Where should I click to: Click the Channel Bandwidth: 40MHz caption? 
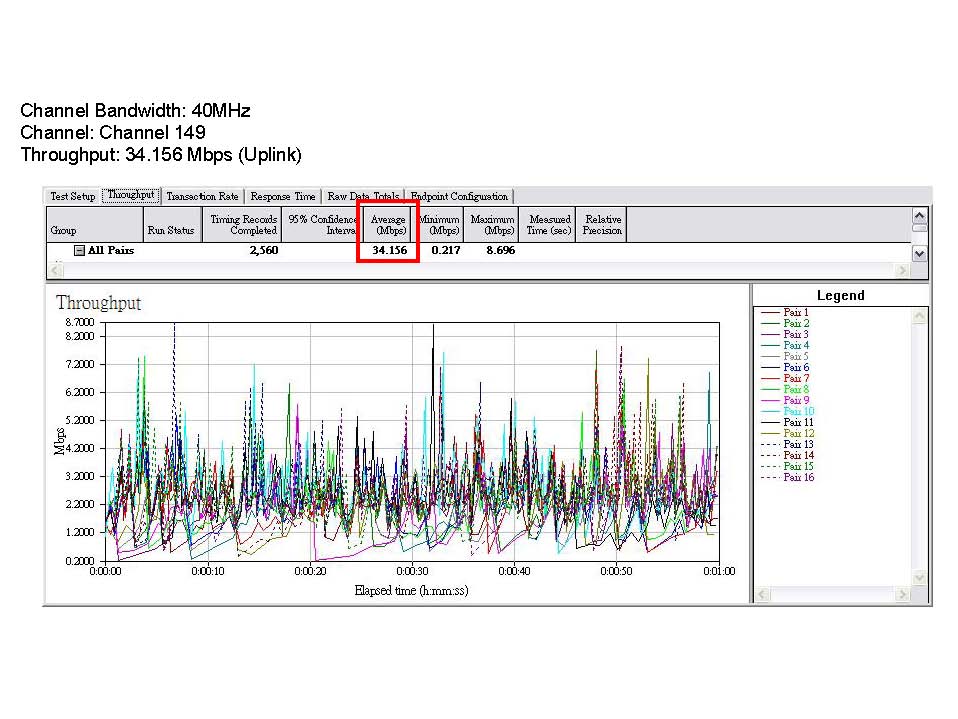(136, 111)
